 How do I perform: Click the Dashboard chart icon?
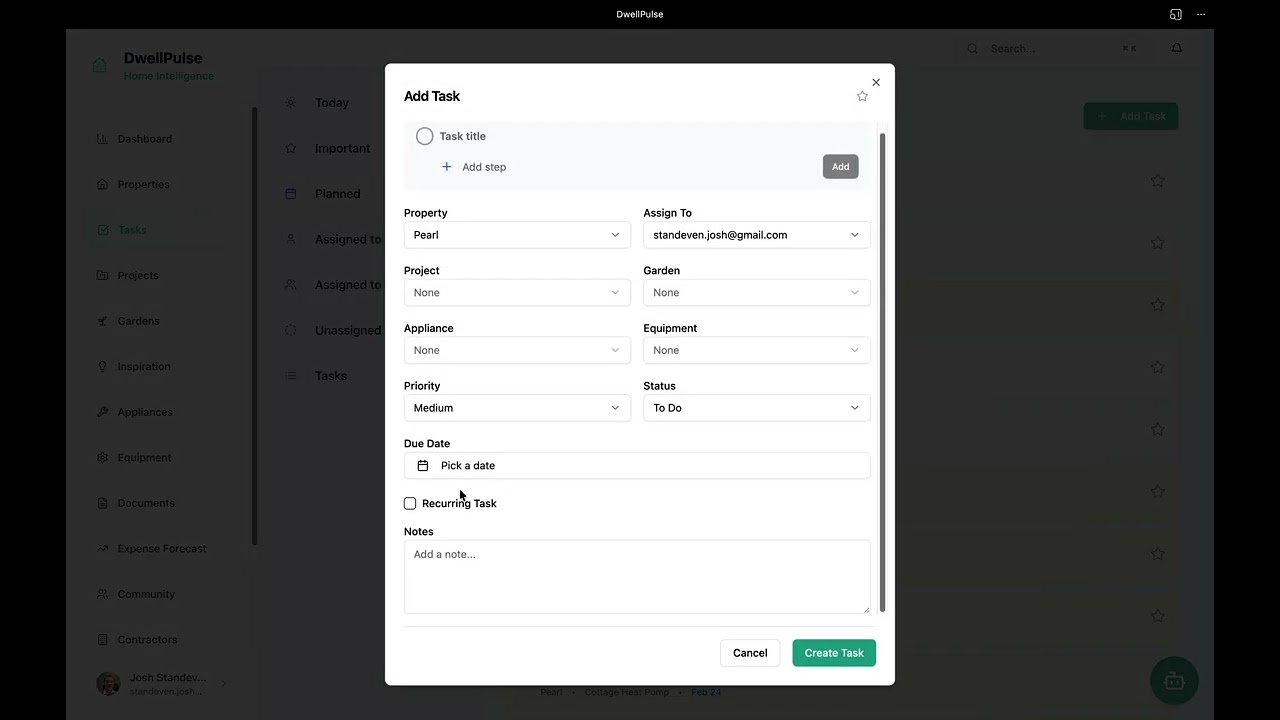(102, 139)
